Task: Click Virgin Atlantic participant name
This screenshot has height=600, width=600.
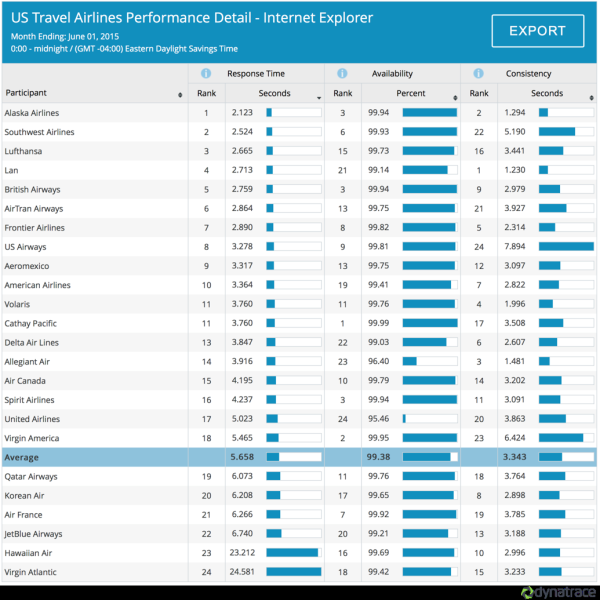Action: pos(31,572)
